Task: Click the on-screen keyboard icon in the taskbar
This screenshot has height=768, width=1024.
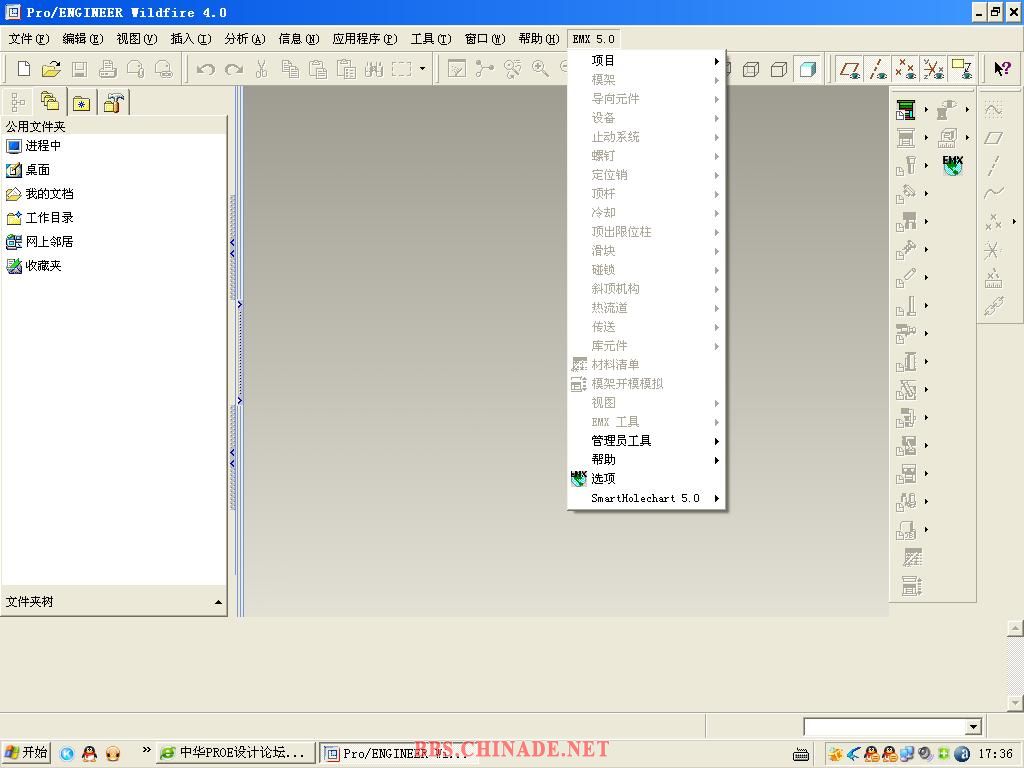Action: click(x=801, y=754)
